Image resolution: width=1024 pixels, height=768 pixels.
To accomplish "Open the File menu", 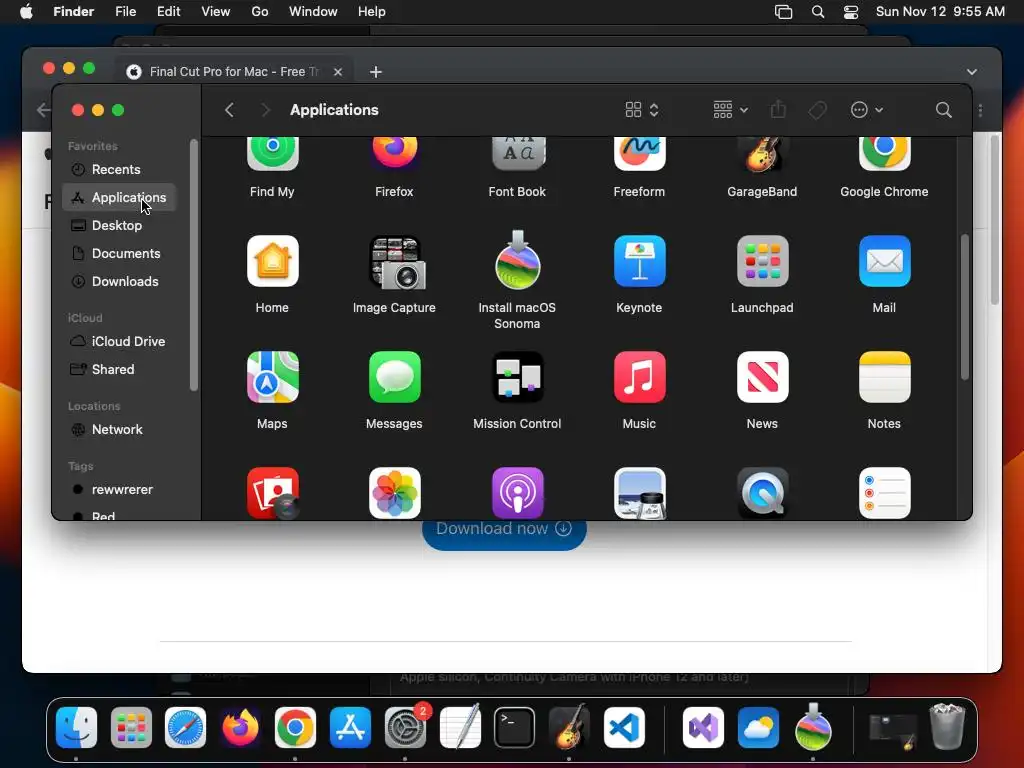I will point(125,12).
